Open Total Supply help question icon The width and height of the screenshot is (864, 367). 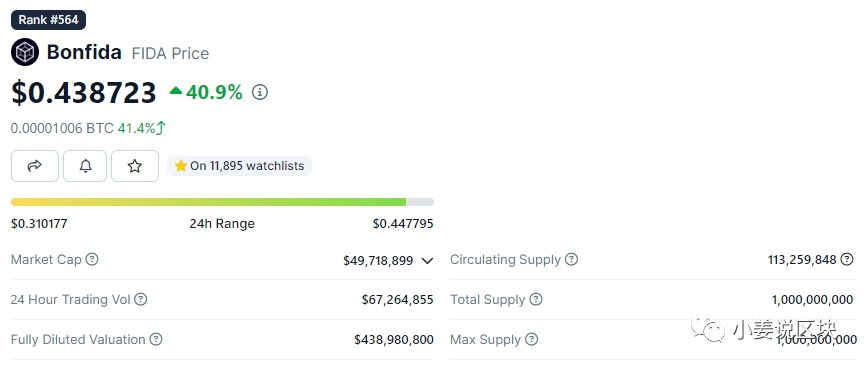coord(536,299)
